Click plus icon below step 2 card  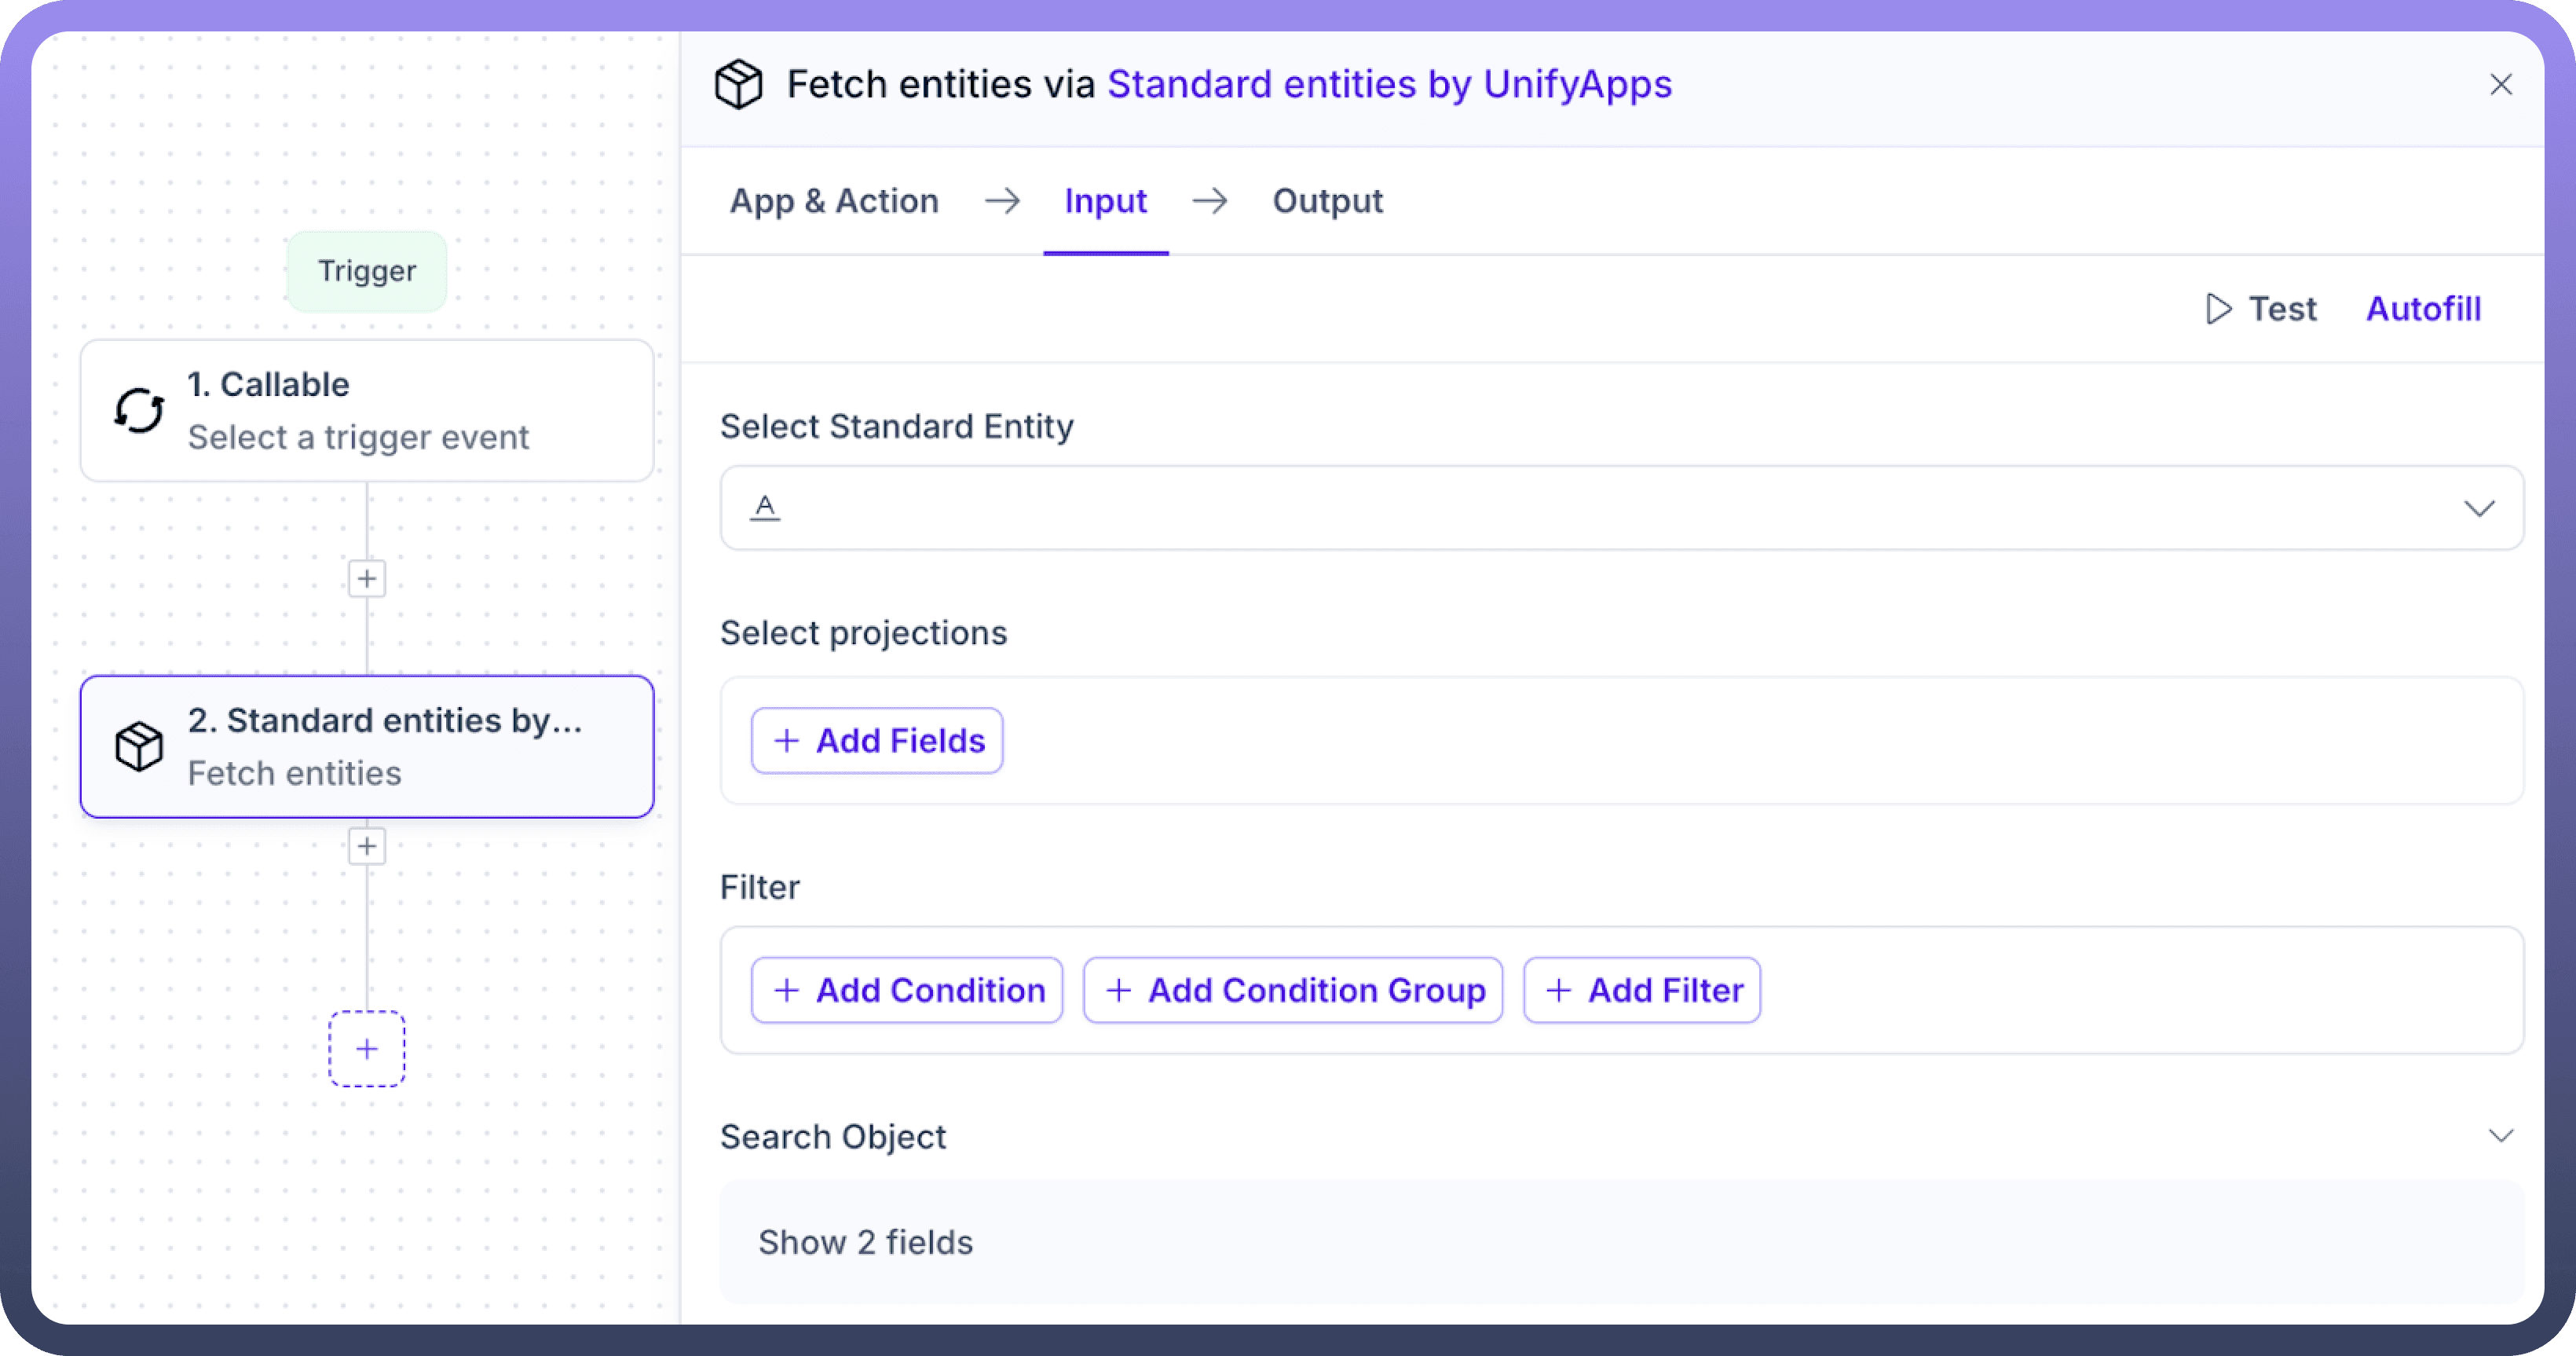click(x=367, y=846)
